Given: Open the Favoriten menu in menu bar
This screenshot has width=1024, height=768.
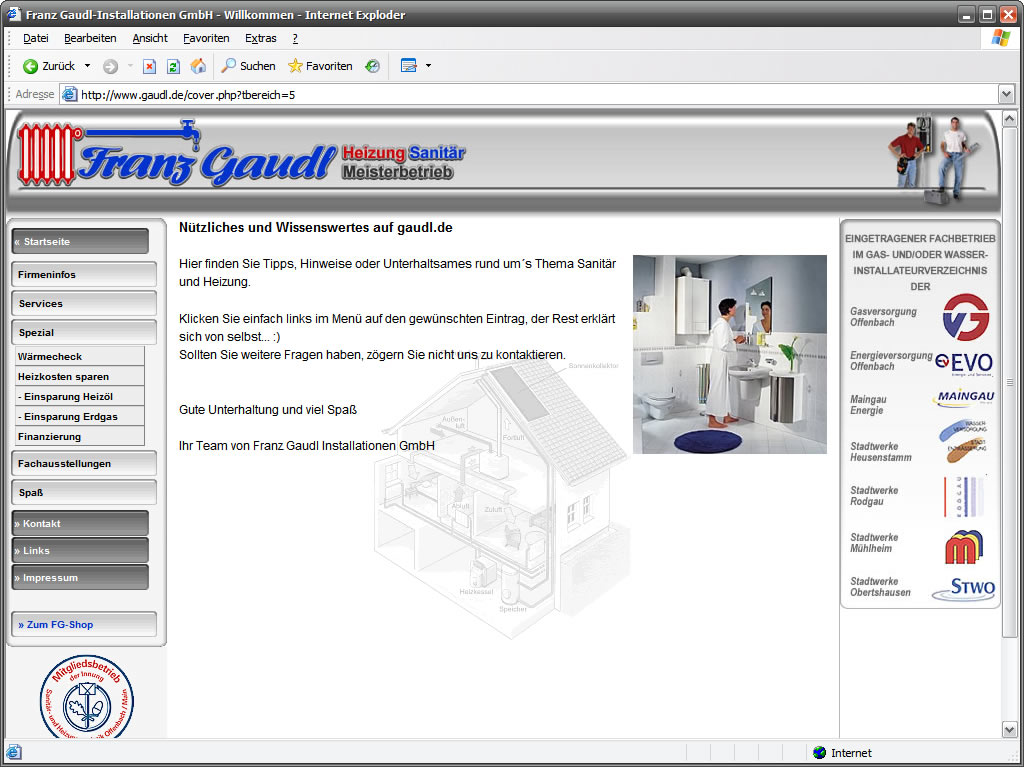Looking at the screenshot, I should (x=206, y=39).
